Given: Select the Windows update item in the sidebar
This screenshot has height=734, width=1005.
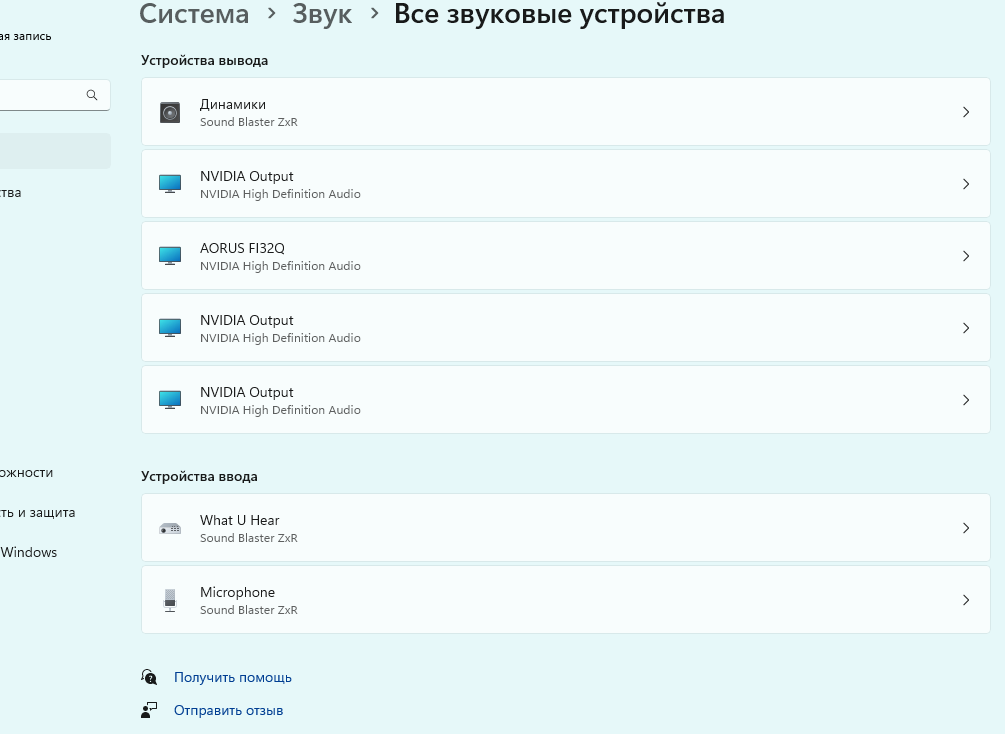Looking at the screenshot, I should coord(29,552).
